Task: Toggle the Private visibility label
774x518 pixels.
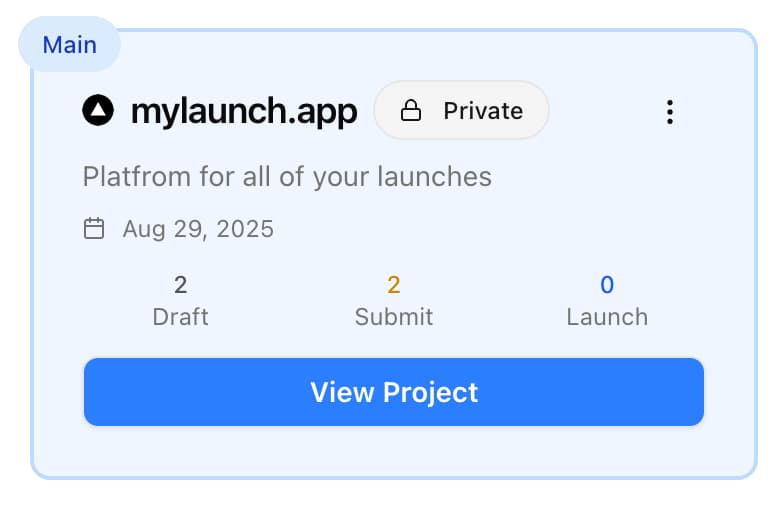Action: point(483,111)
